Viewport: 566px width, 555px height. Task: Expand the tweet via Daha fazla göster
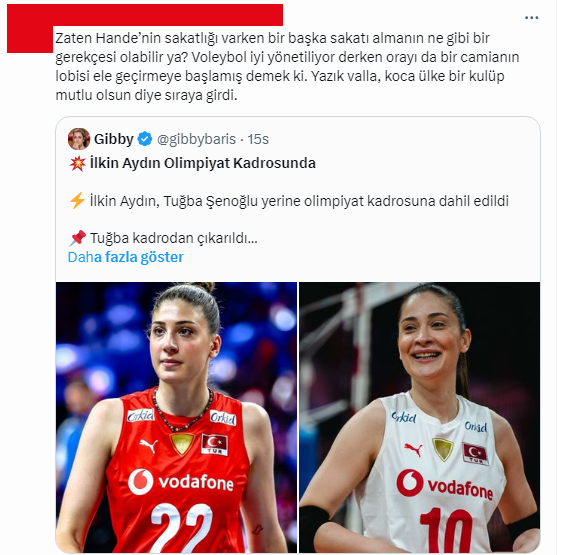[126, 257]
